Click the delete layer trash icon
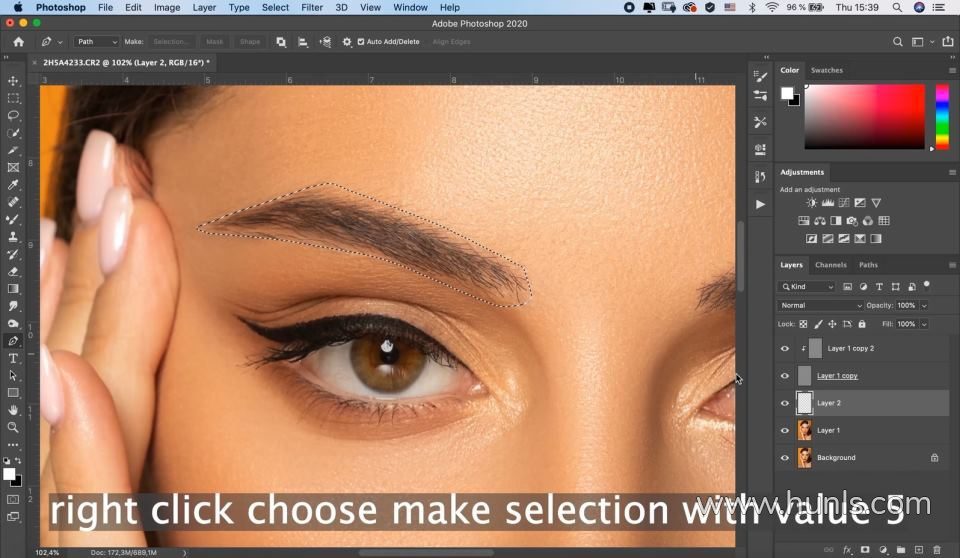 pos(937,550)
